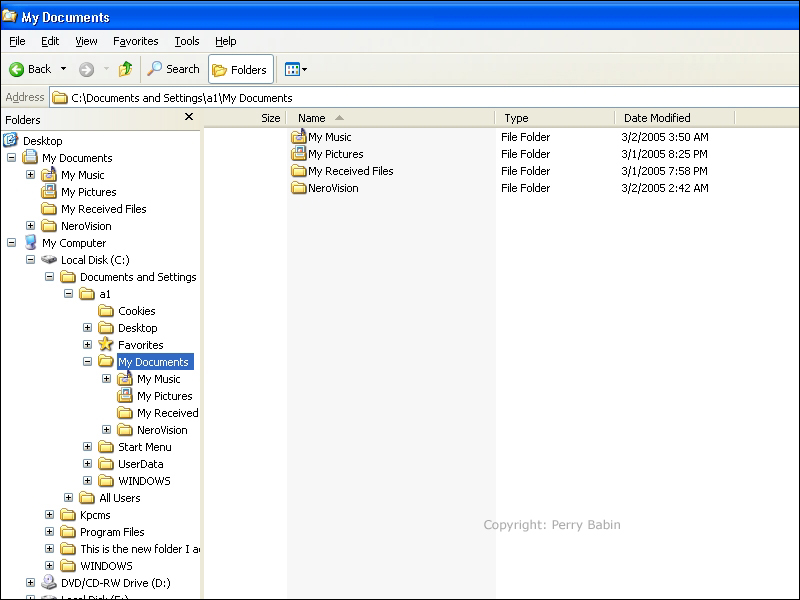800x600 pixels.
Task: Select Desktop folder under a1
Action: pyautogui.click(x=138, y=328)
